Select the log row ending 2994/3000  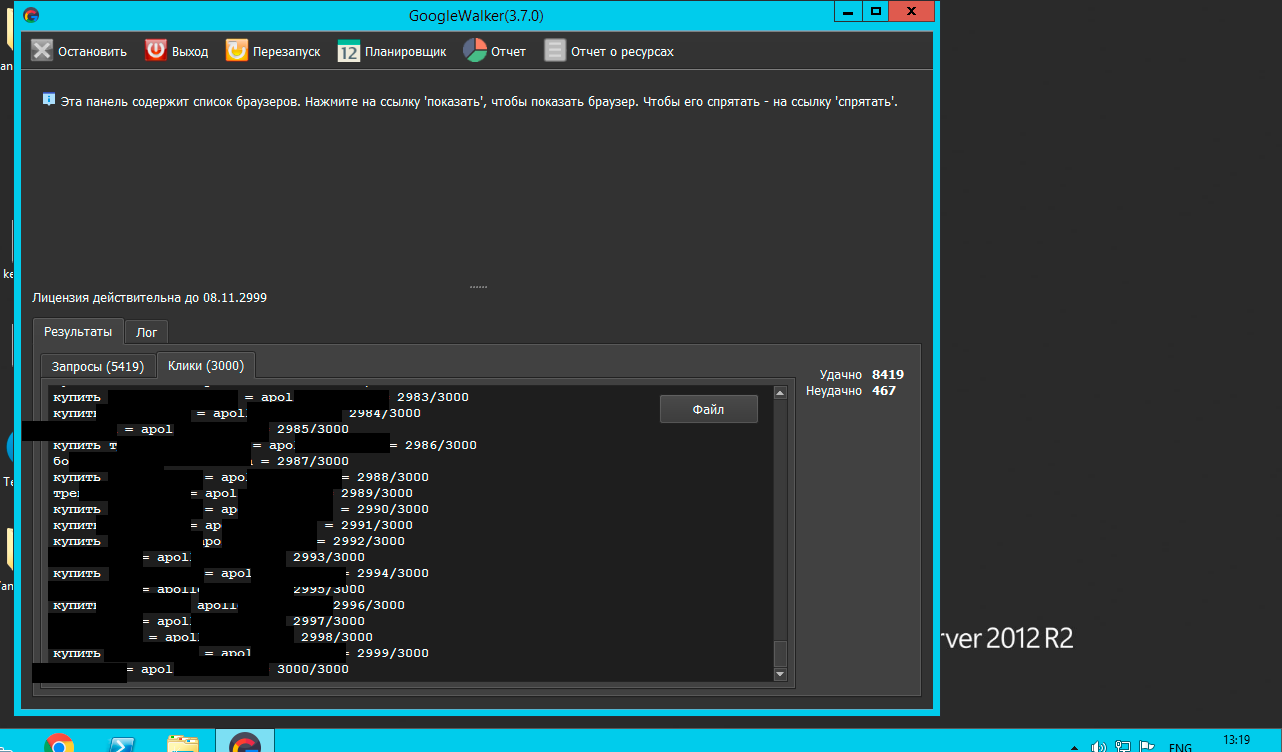click(240, 573)
